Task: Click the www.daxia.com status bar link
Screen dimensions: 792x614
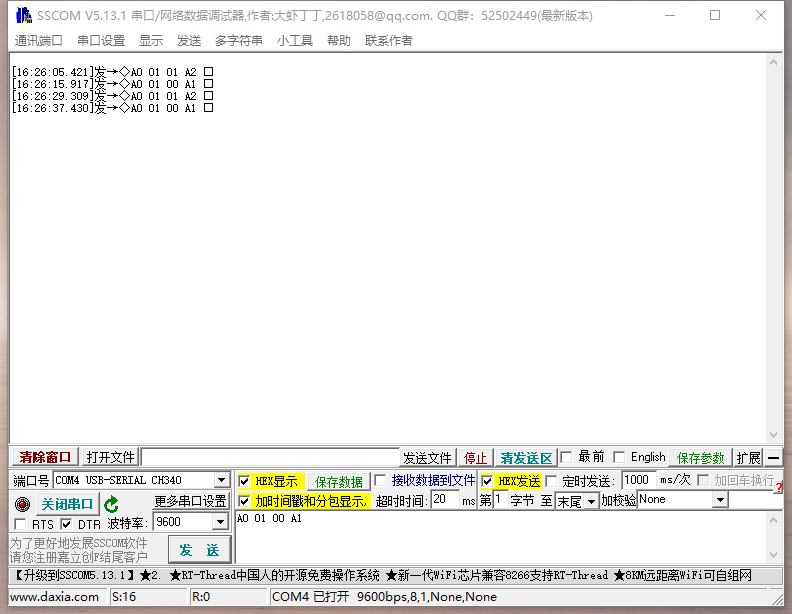Action: (55, 597)
